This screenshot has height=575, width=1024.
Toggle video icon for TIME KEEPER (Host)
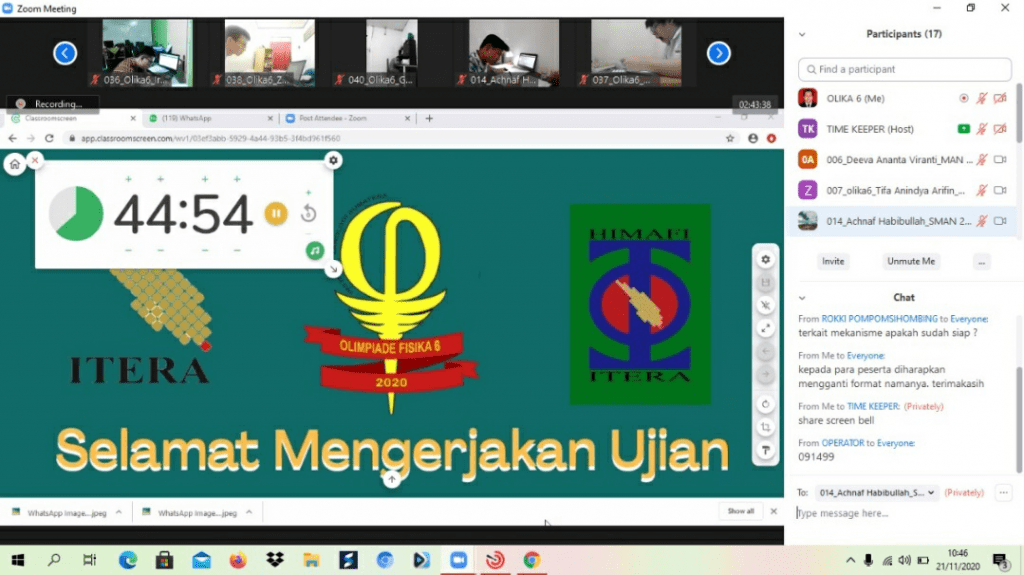[1000, 129]
